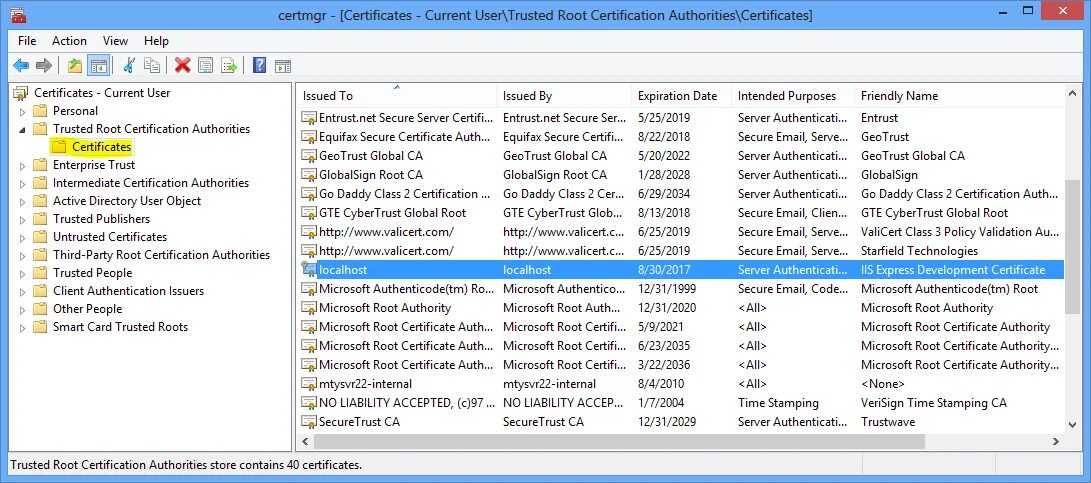
Task: Click the certmgr icon in title bar
Action: [19, 15]
